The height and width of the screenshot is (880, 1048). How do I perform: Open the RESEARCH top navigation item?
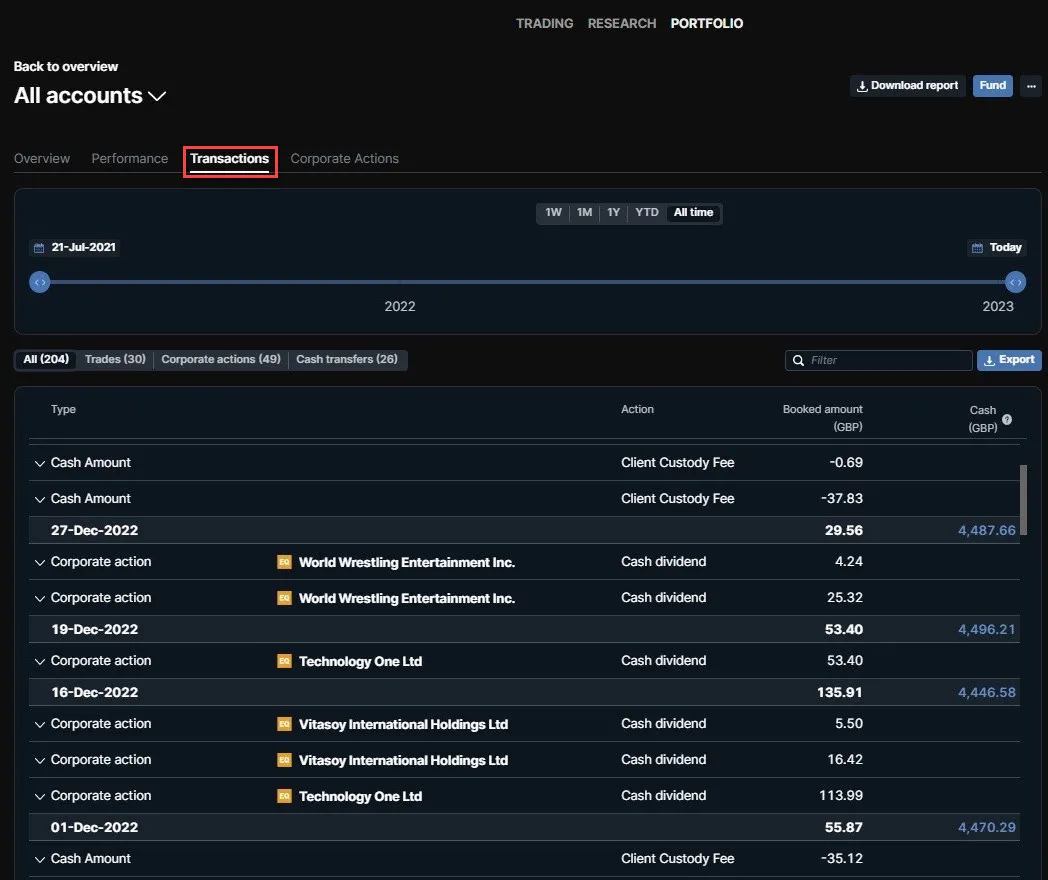coord(622,23)
